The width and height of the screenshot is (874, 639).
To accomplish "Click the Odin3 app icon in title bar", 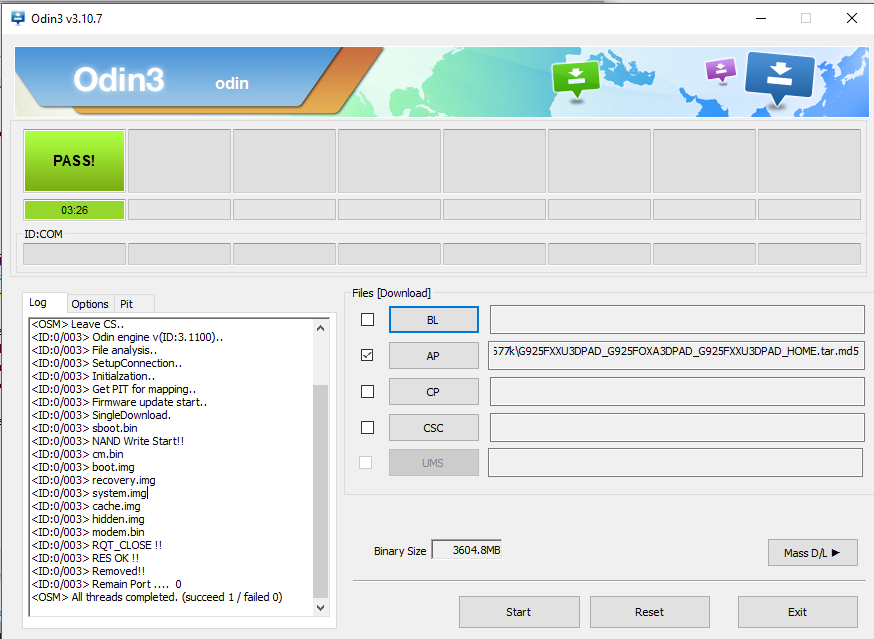I will [18, 18].
